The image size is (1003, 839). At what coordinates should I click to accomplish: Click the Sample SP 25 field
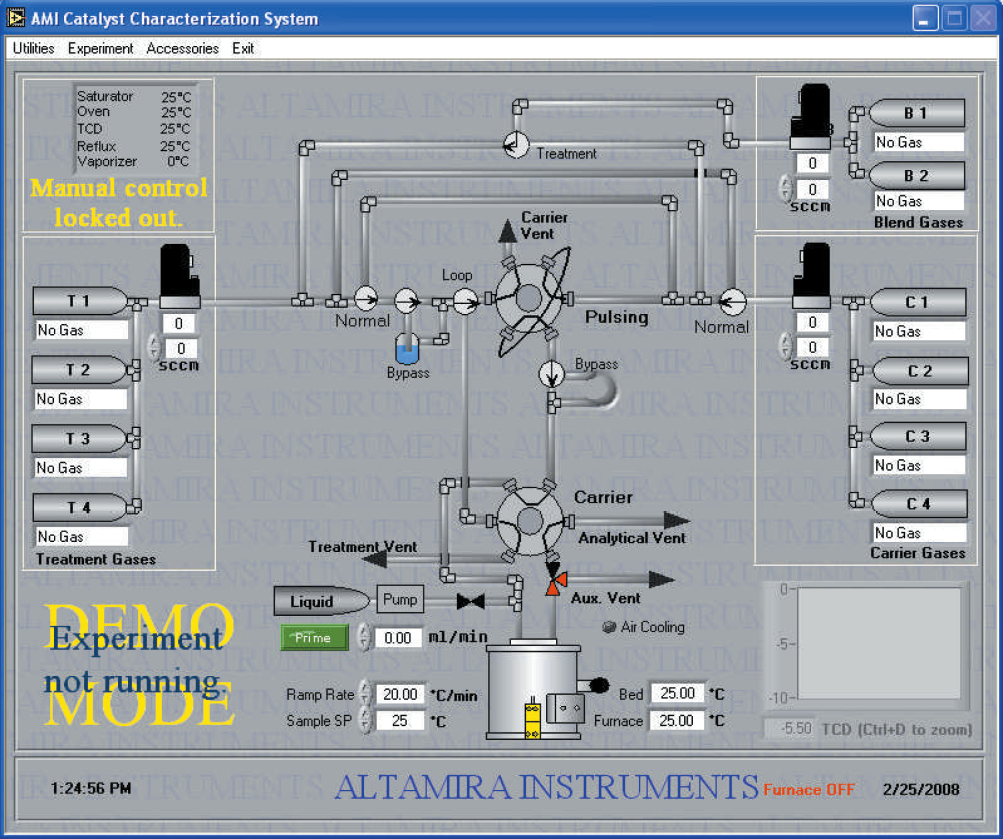400,721
